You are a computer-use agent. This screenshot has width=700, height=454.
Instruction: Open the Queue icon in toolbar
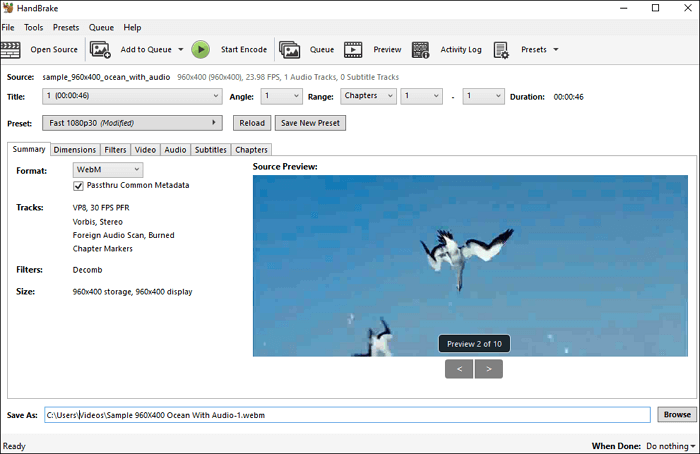290,49
